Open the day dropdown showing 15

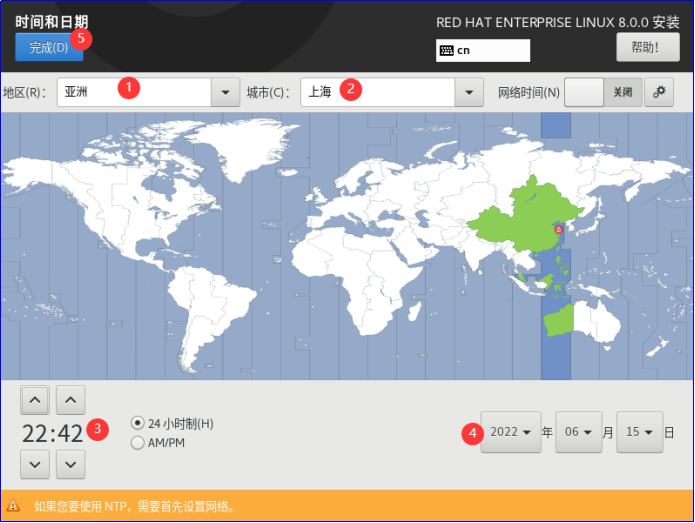click(x=640, y=432)
